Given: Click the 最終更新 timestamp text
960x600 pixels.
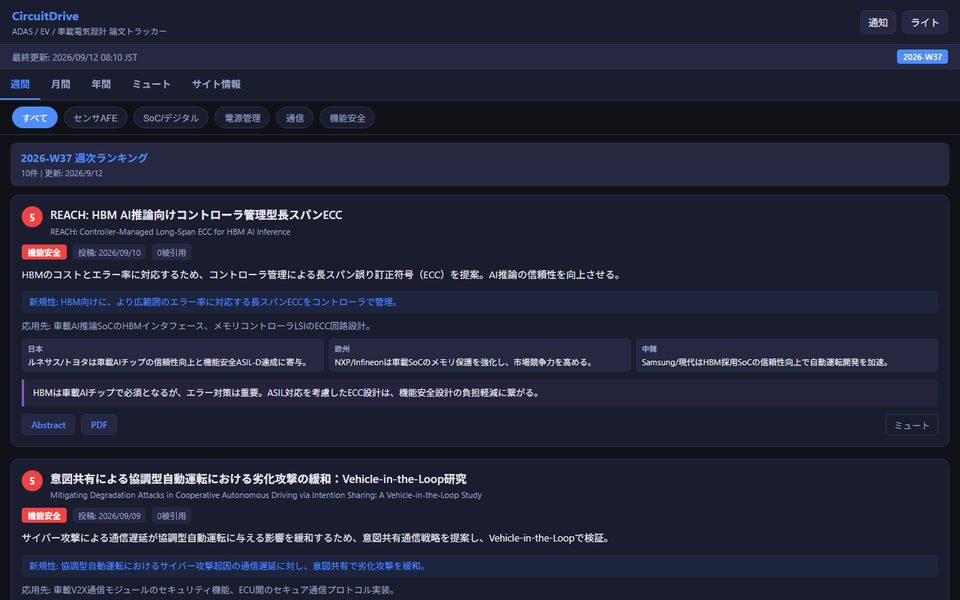Looking at the screenshot, I should [75, 58].
